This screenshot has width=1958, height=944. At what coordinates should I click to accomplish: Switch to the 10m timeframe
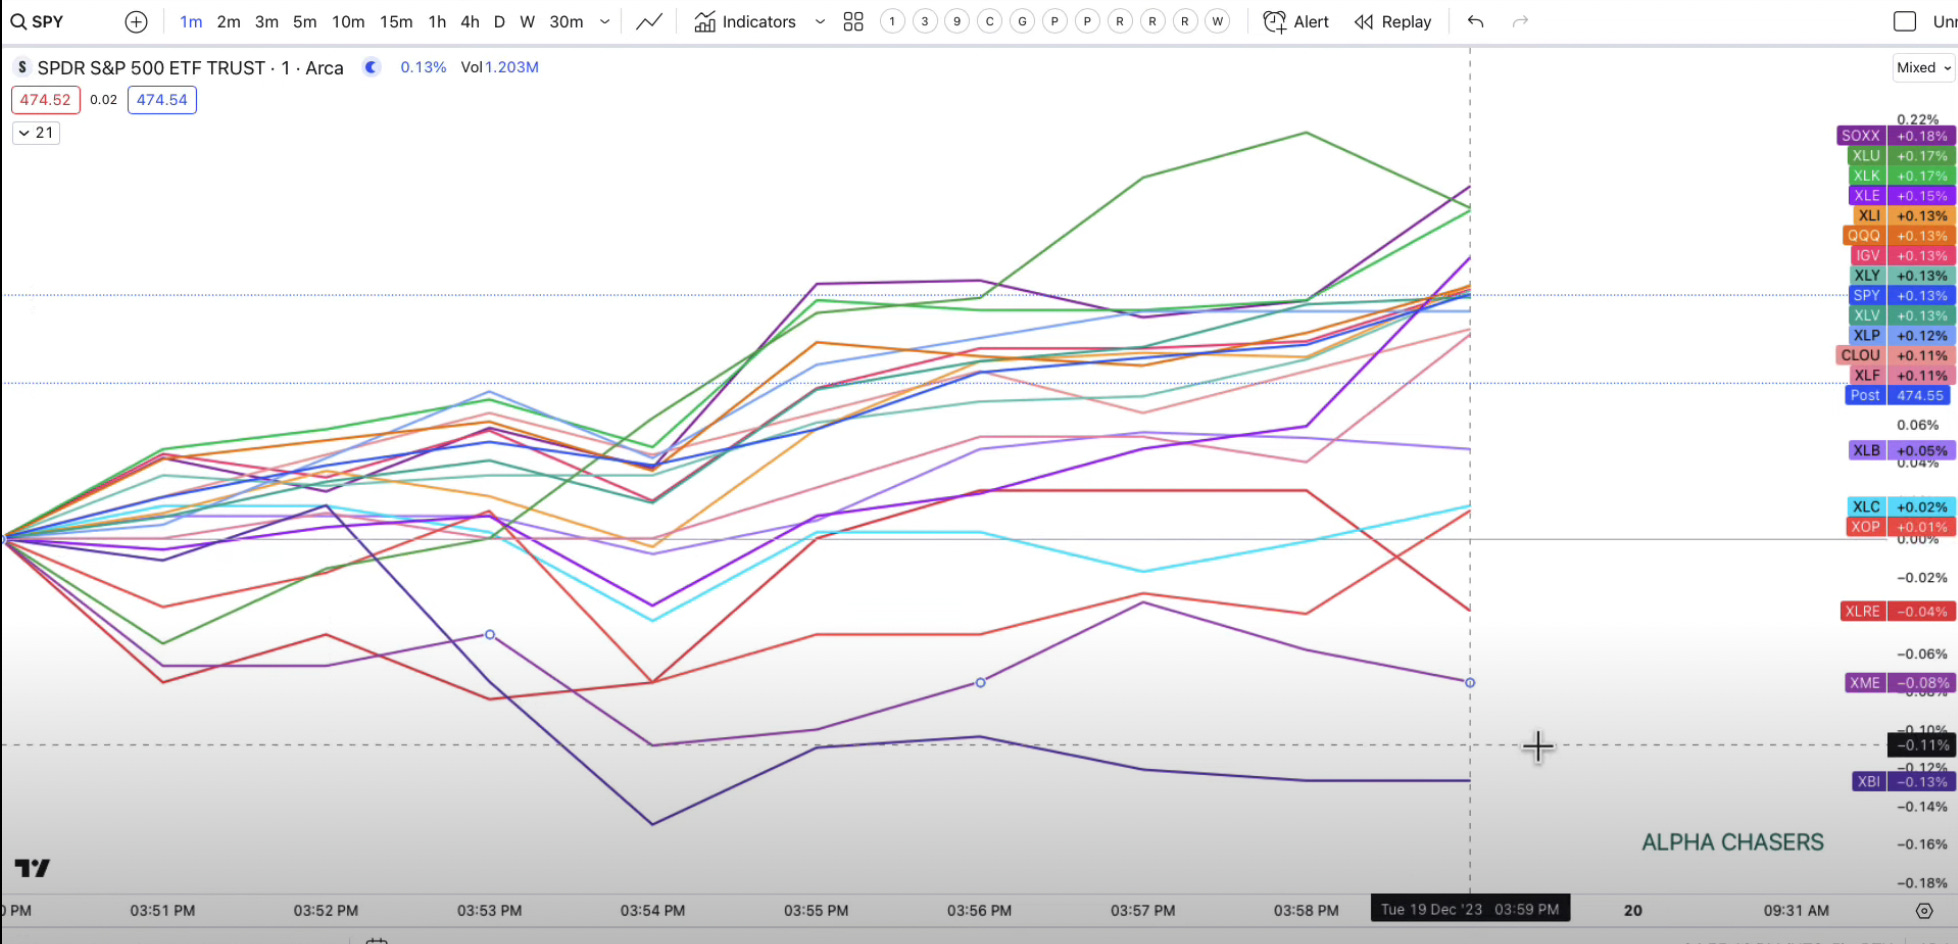coord(348,21)
